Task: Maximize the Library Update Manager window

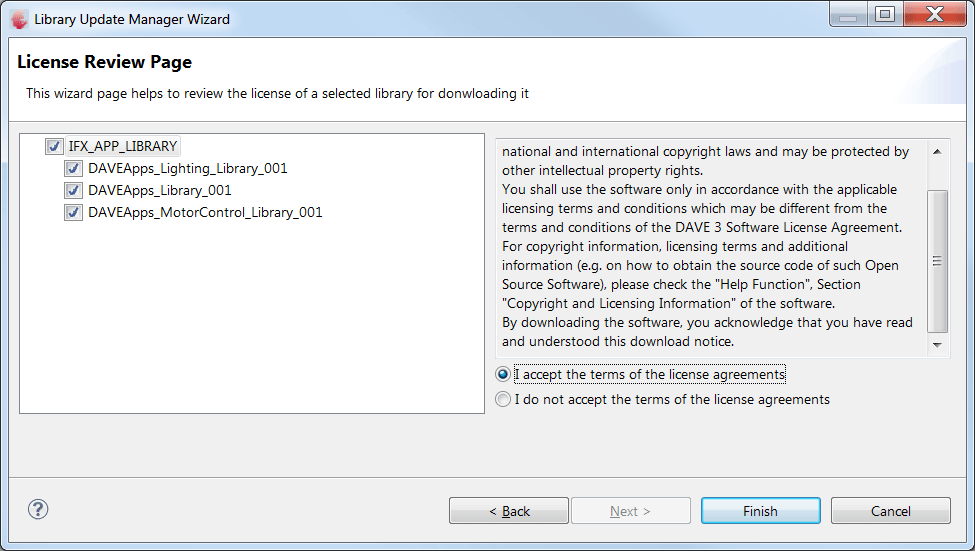Action: pyautogui.click(x=885, y=14)
